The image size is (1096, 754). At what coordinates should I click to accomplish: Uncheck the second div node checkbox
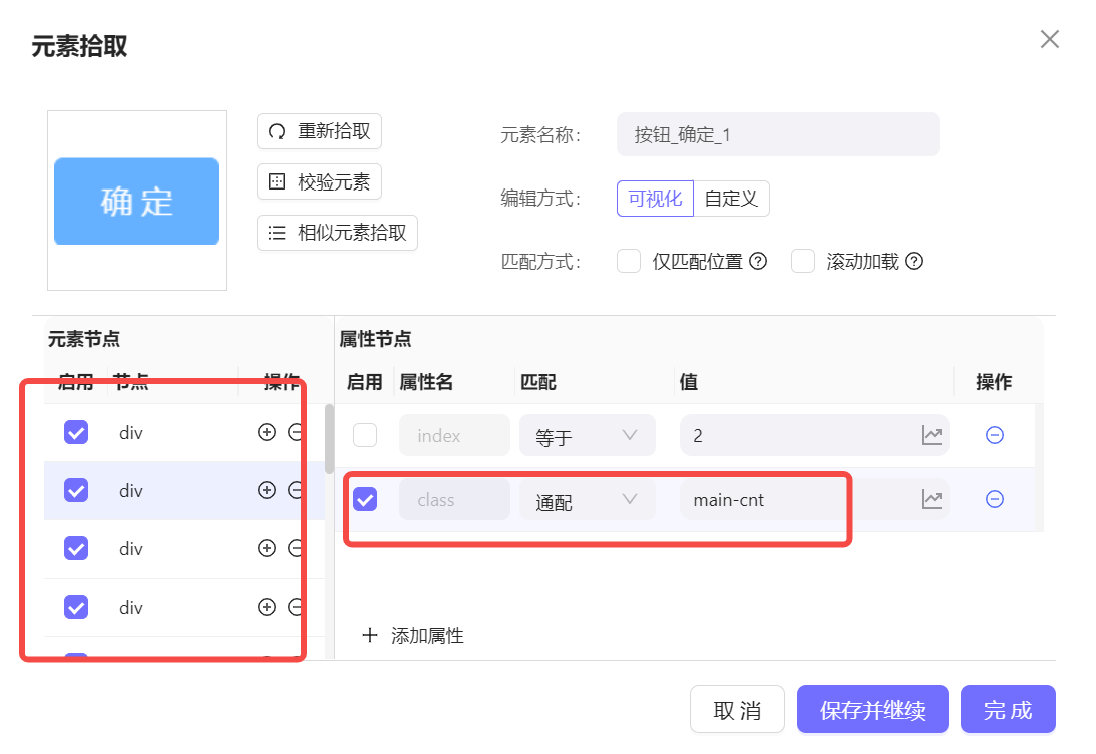pos(76,490)
